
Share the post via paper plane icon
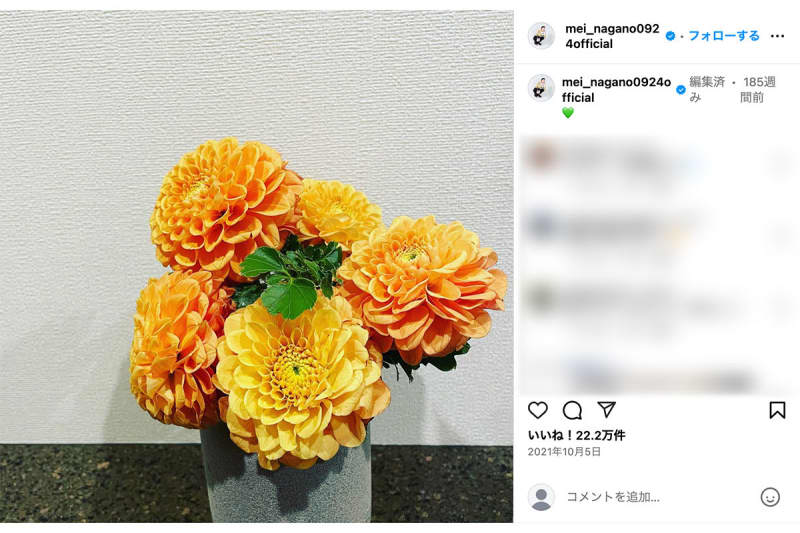(606, 410)
